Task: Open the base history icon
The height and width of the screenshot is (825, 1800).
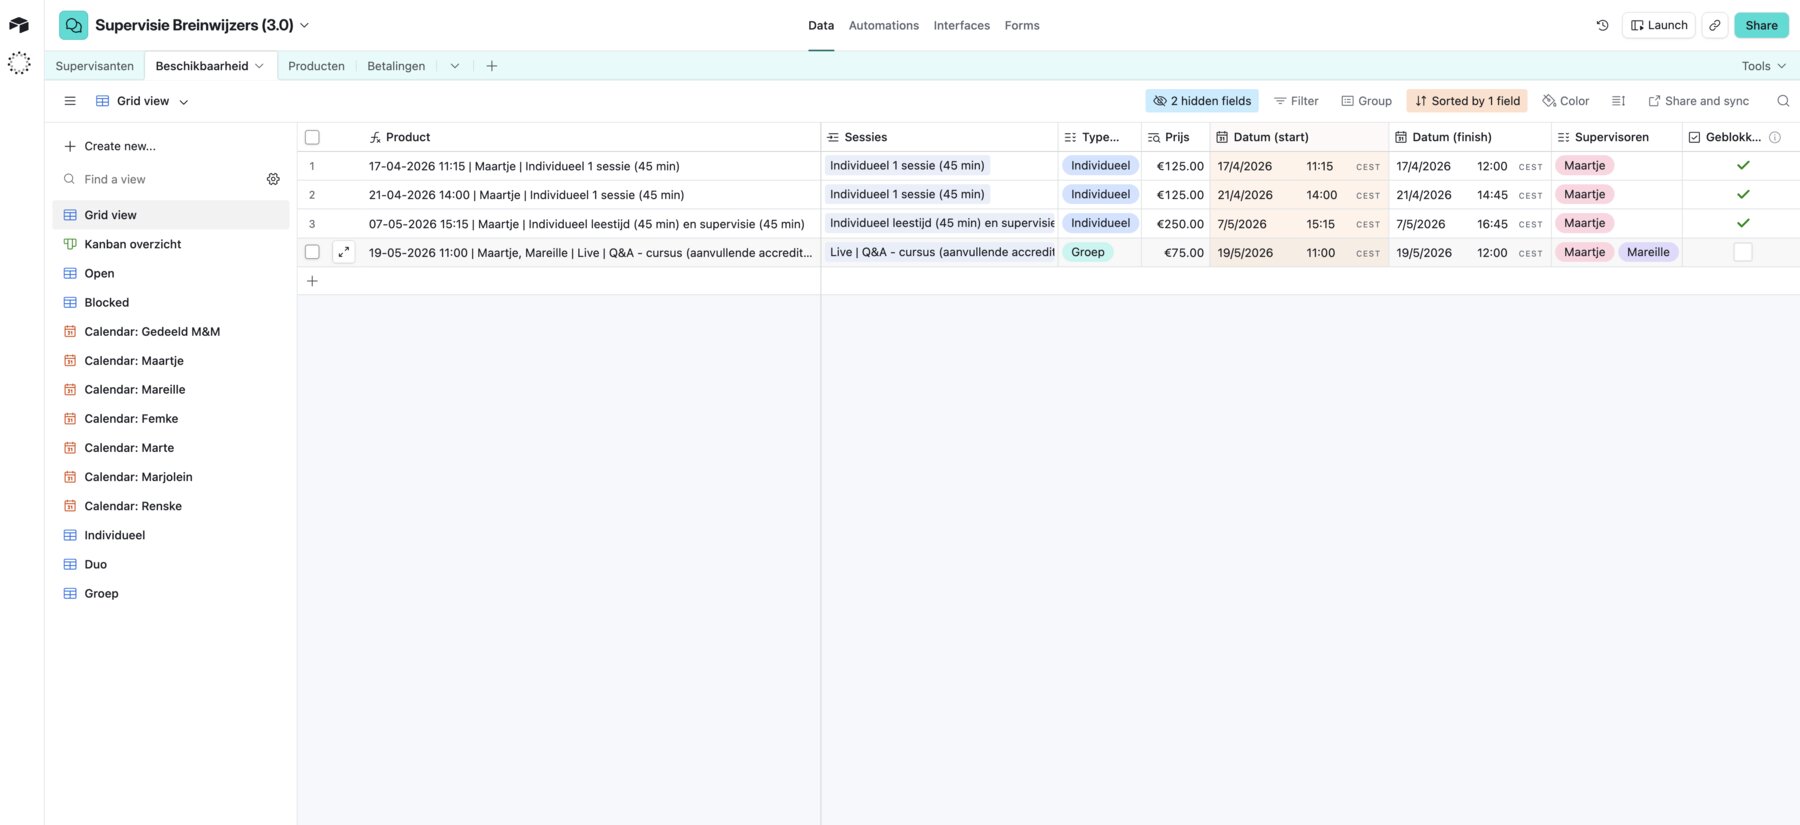Action: coord(1602,25)
